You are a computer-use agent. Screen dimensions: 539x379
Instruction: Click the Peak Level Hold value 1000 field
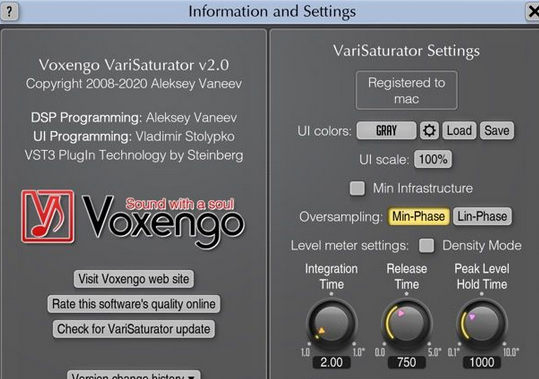pos(482,362)
